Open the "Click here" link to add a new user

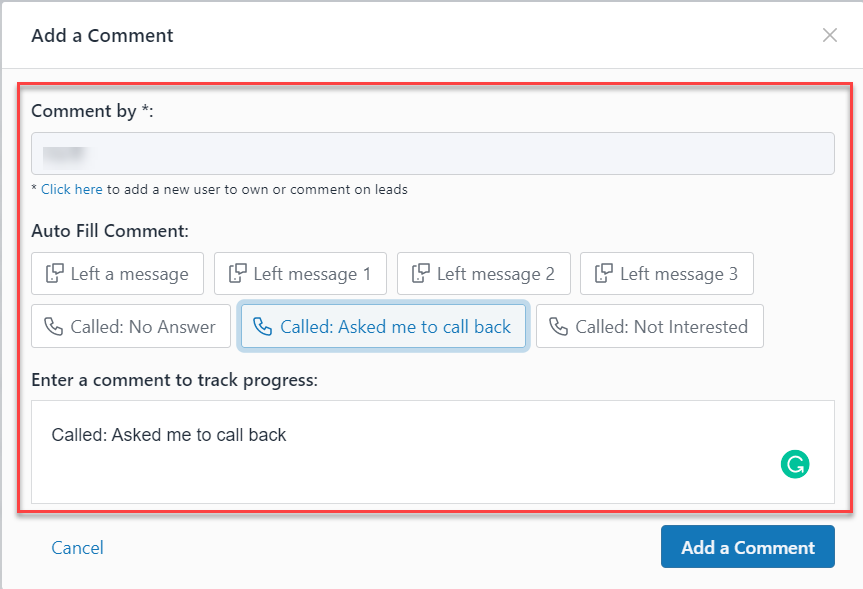[x=71, y=189]
